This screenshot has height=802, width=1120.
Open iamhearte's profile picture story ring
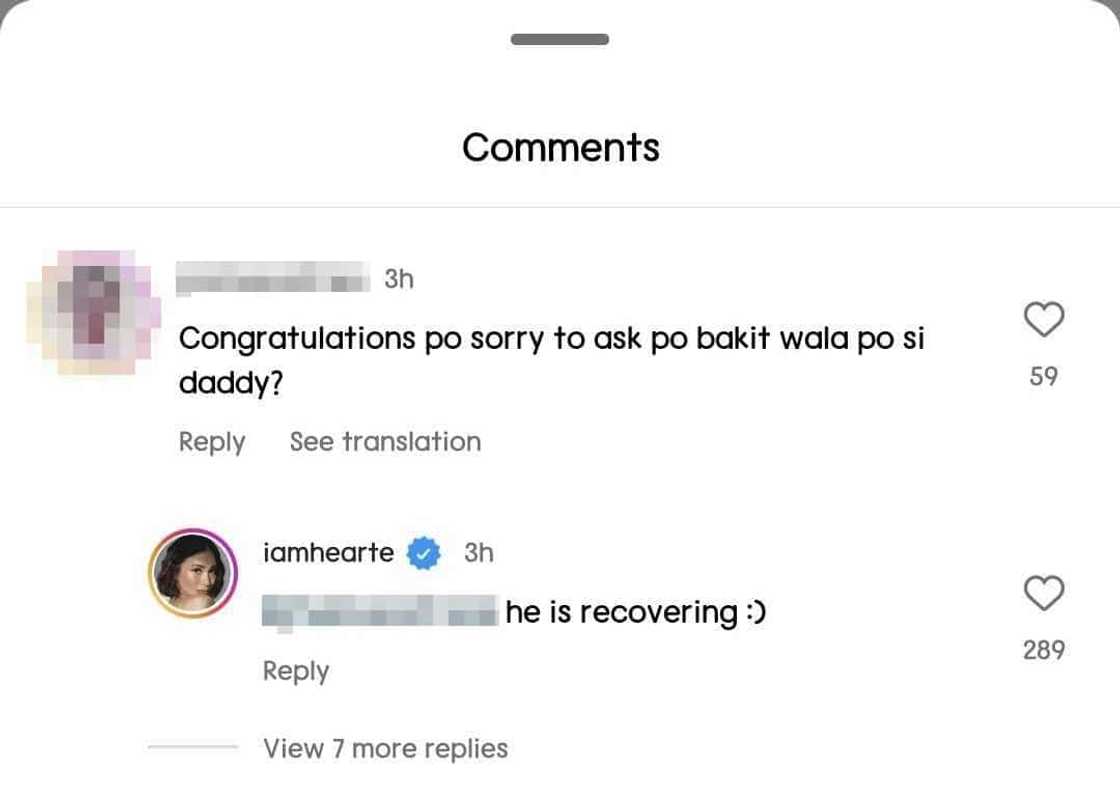193,573
